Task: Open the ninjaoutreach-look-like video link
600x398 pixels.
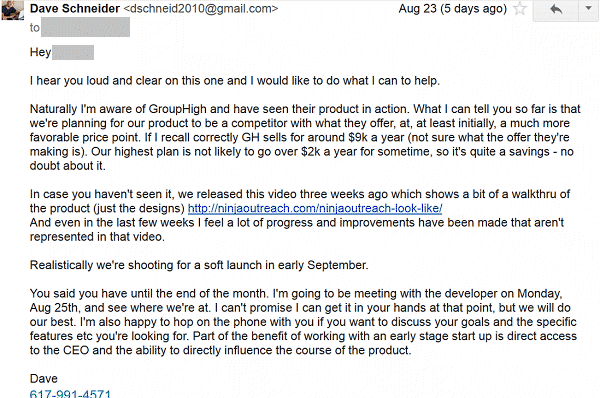Action: tap(315, 208)
